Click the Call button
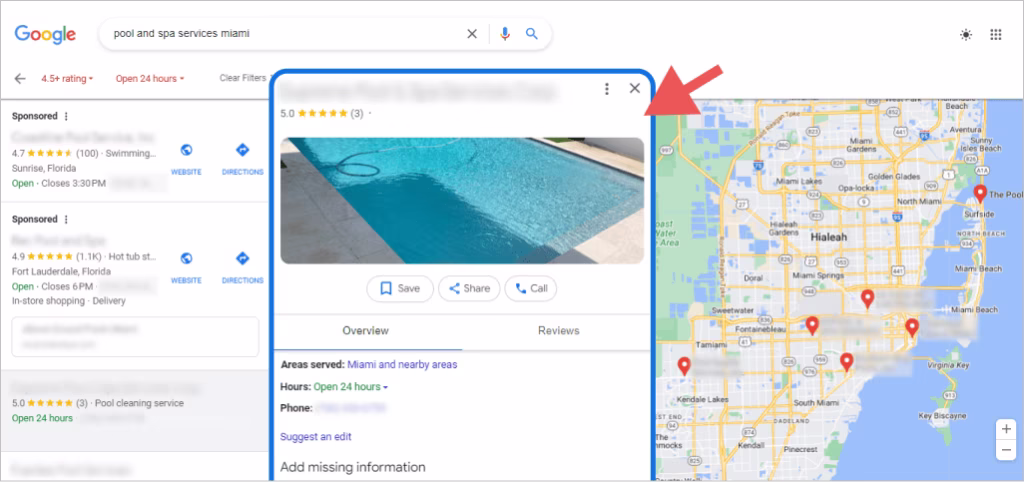The image size is (1024, 482). 531,289
